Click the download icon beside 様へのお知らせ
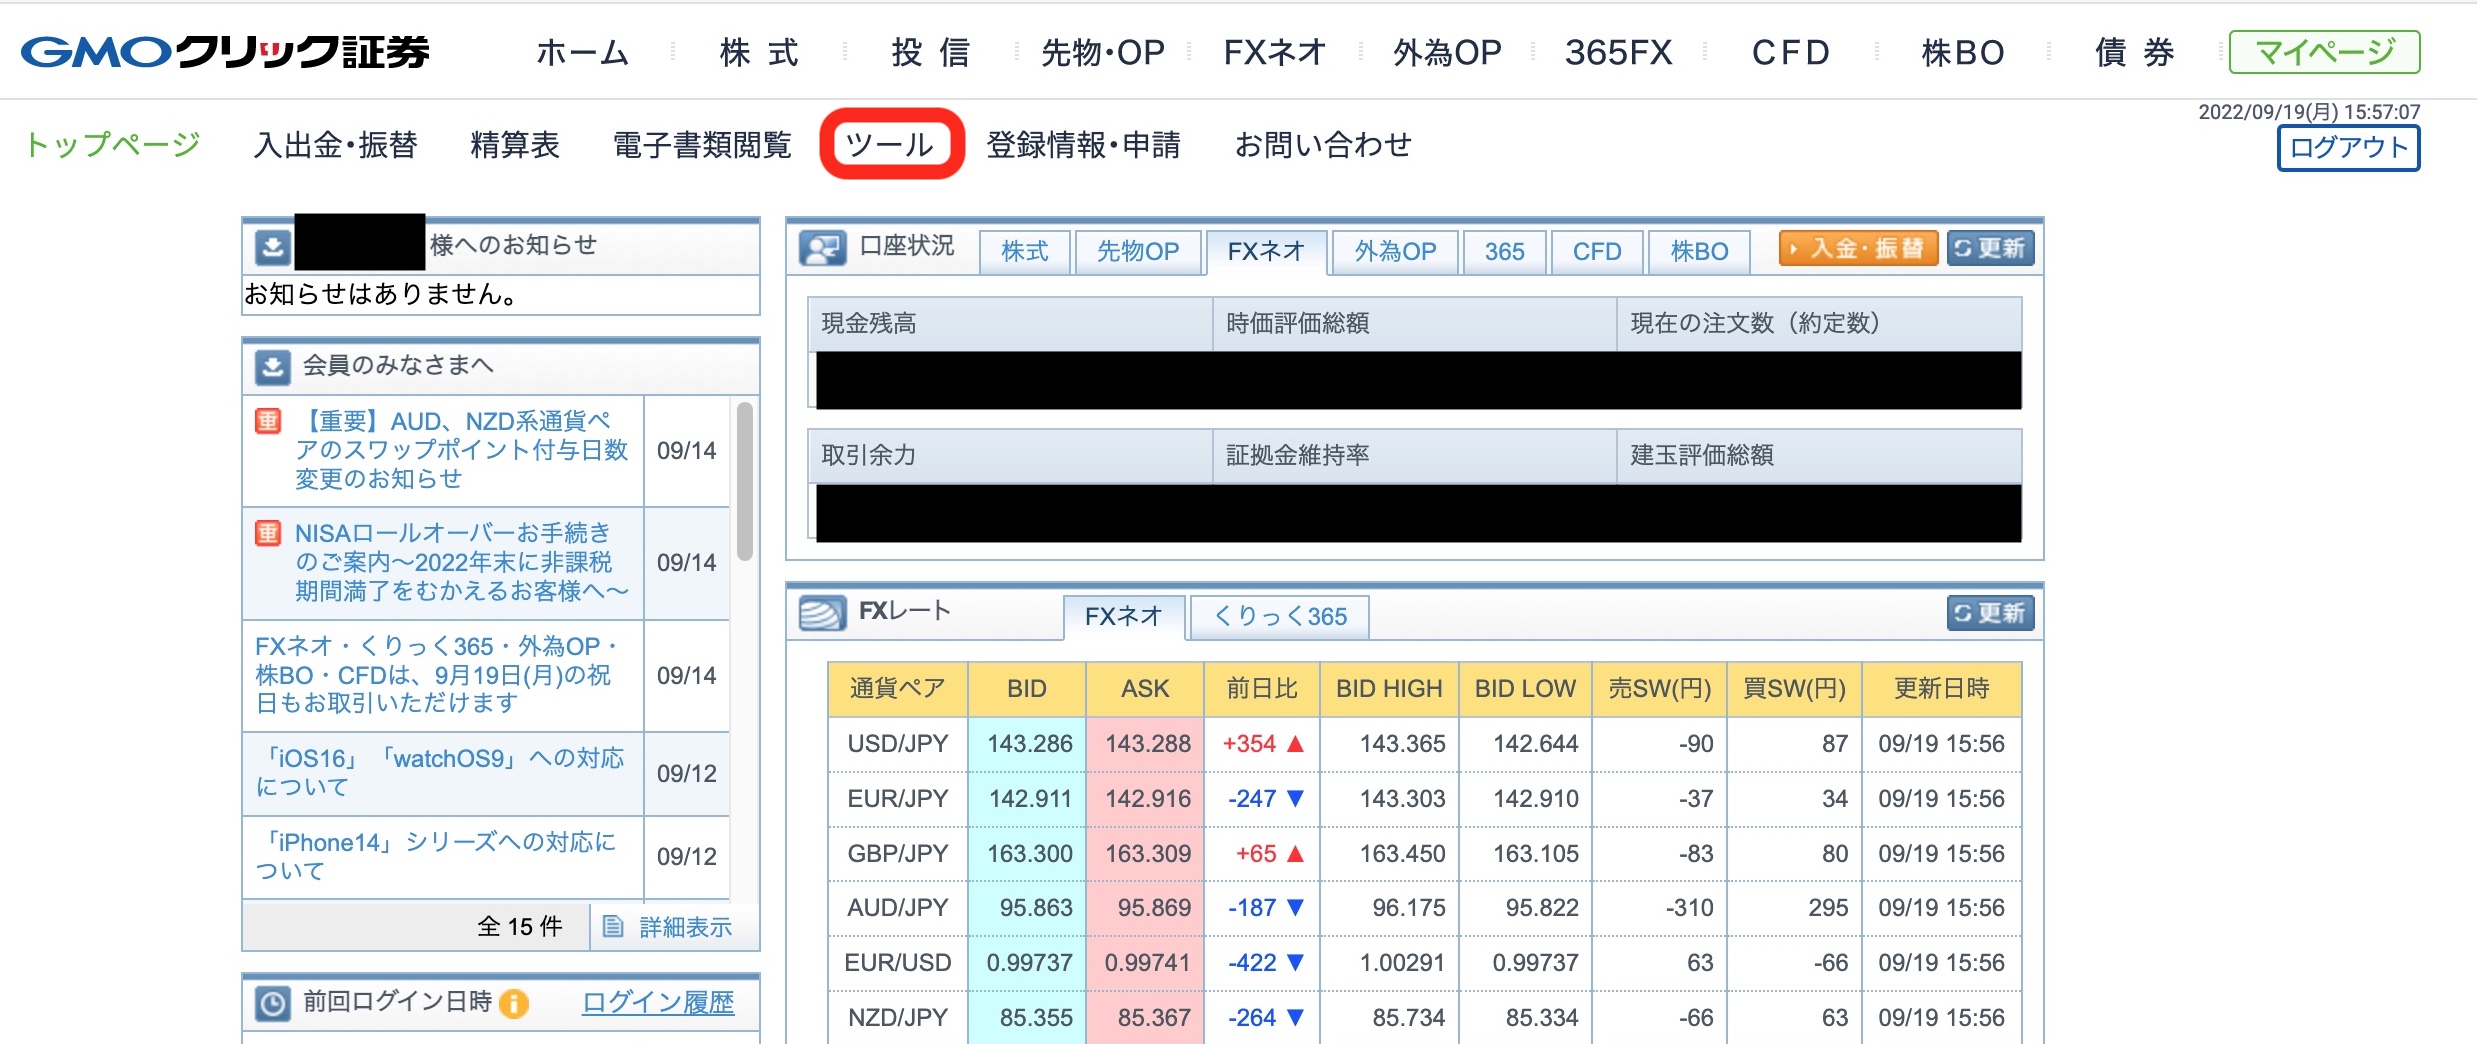2477x1044 pixels. coord(272,247)
